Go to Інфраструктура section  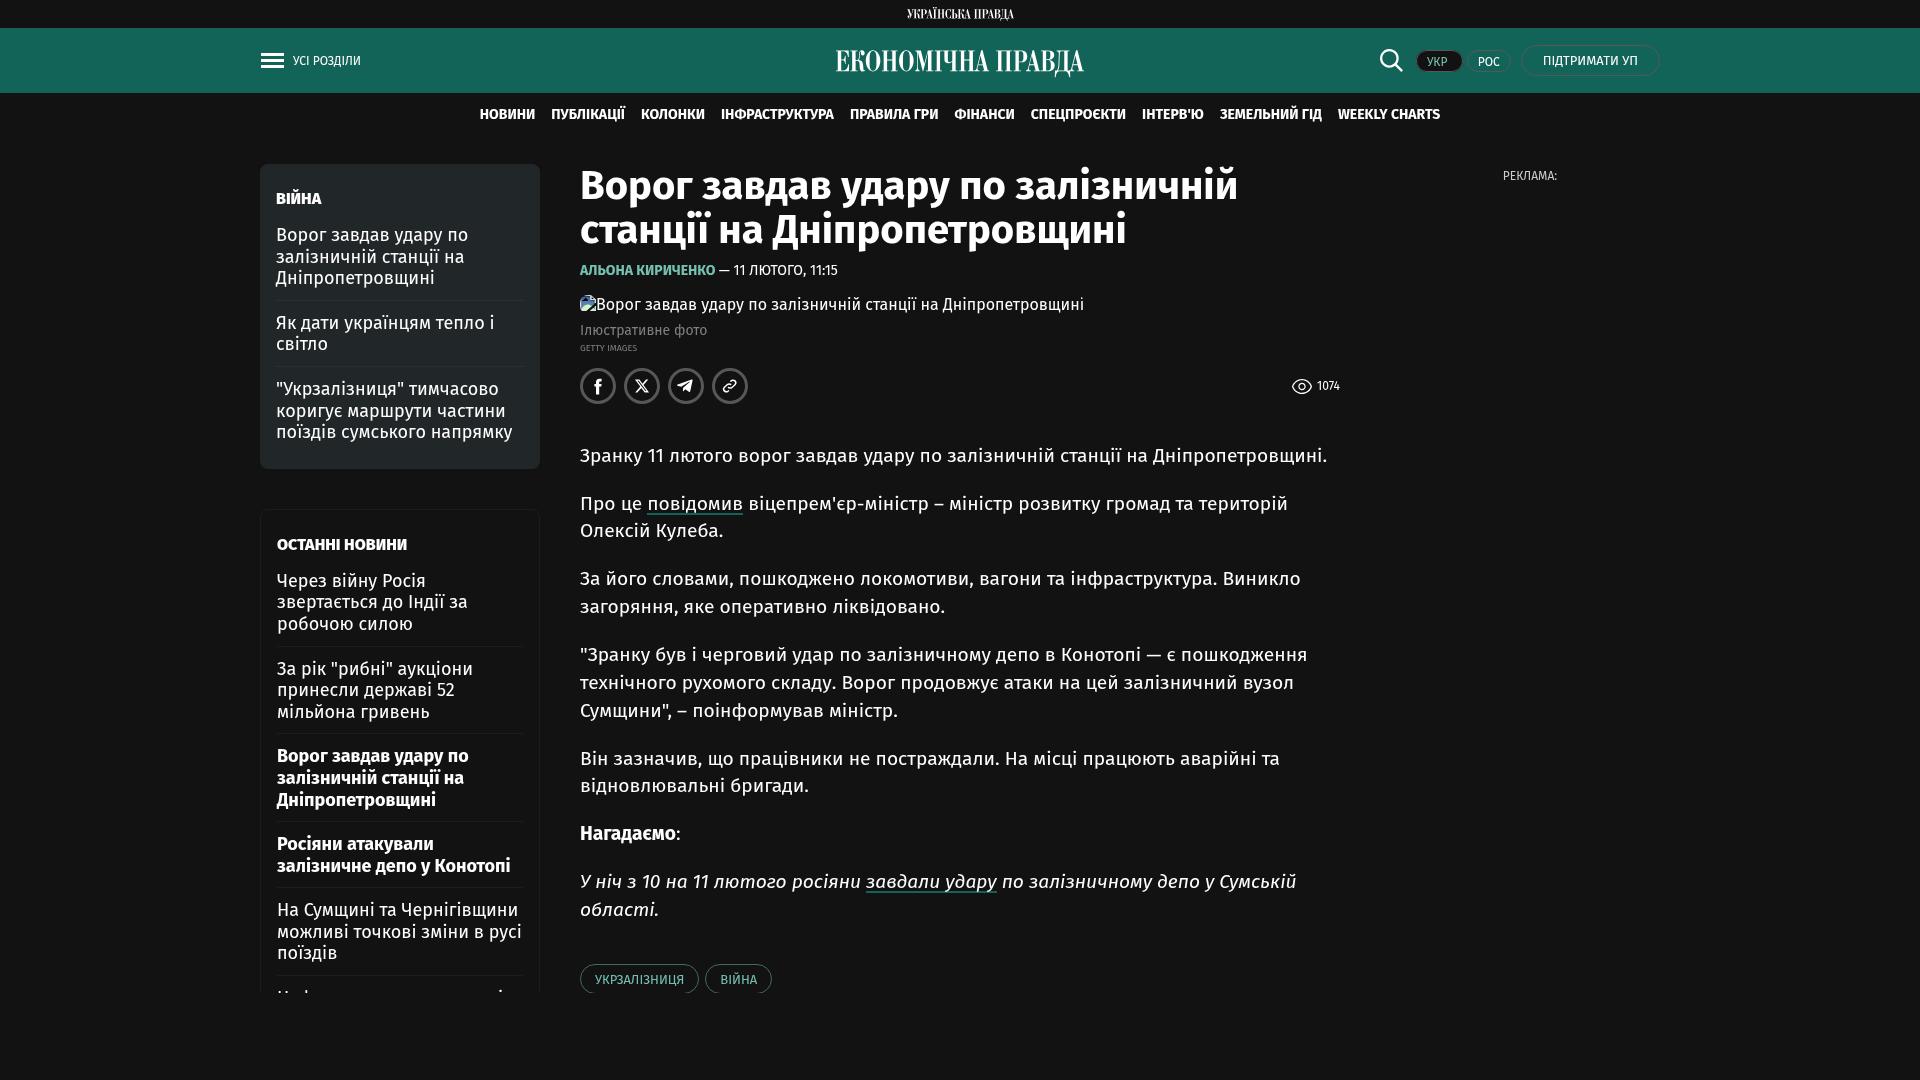[777, 115]
